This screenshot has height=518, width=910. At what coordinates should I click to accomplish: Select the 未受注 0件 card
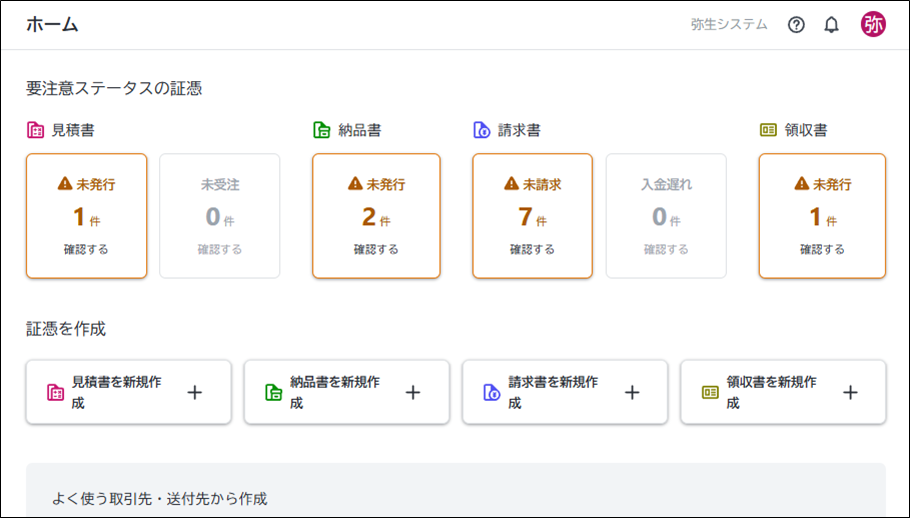pos(220,216)
